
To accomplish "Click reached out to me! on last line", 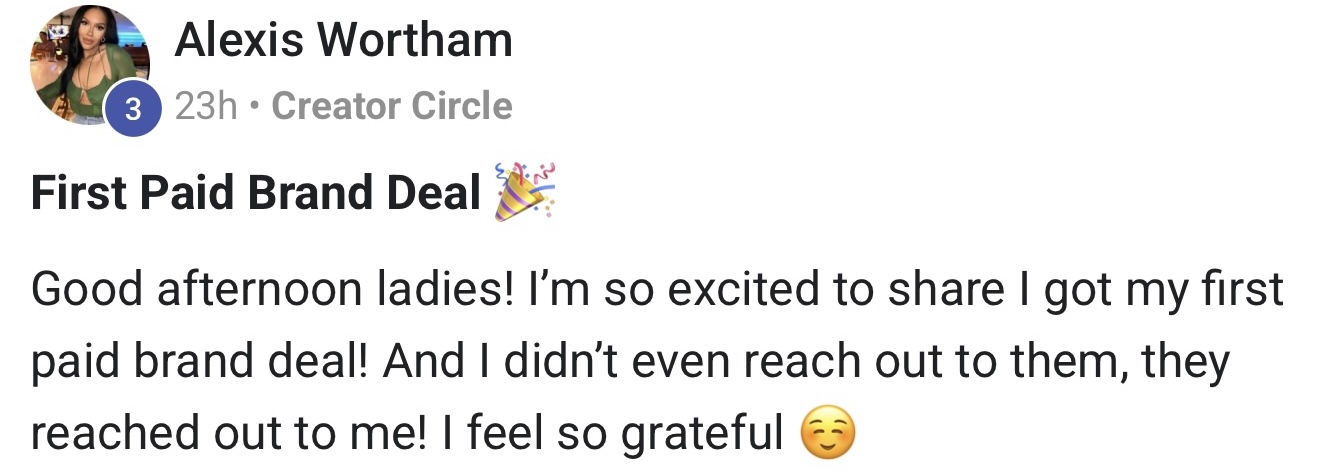I will pyautogui.click(x=220, y=434).
